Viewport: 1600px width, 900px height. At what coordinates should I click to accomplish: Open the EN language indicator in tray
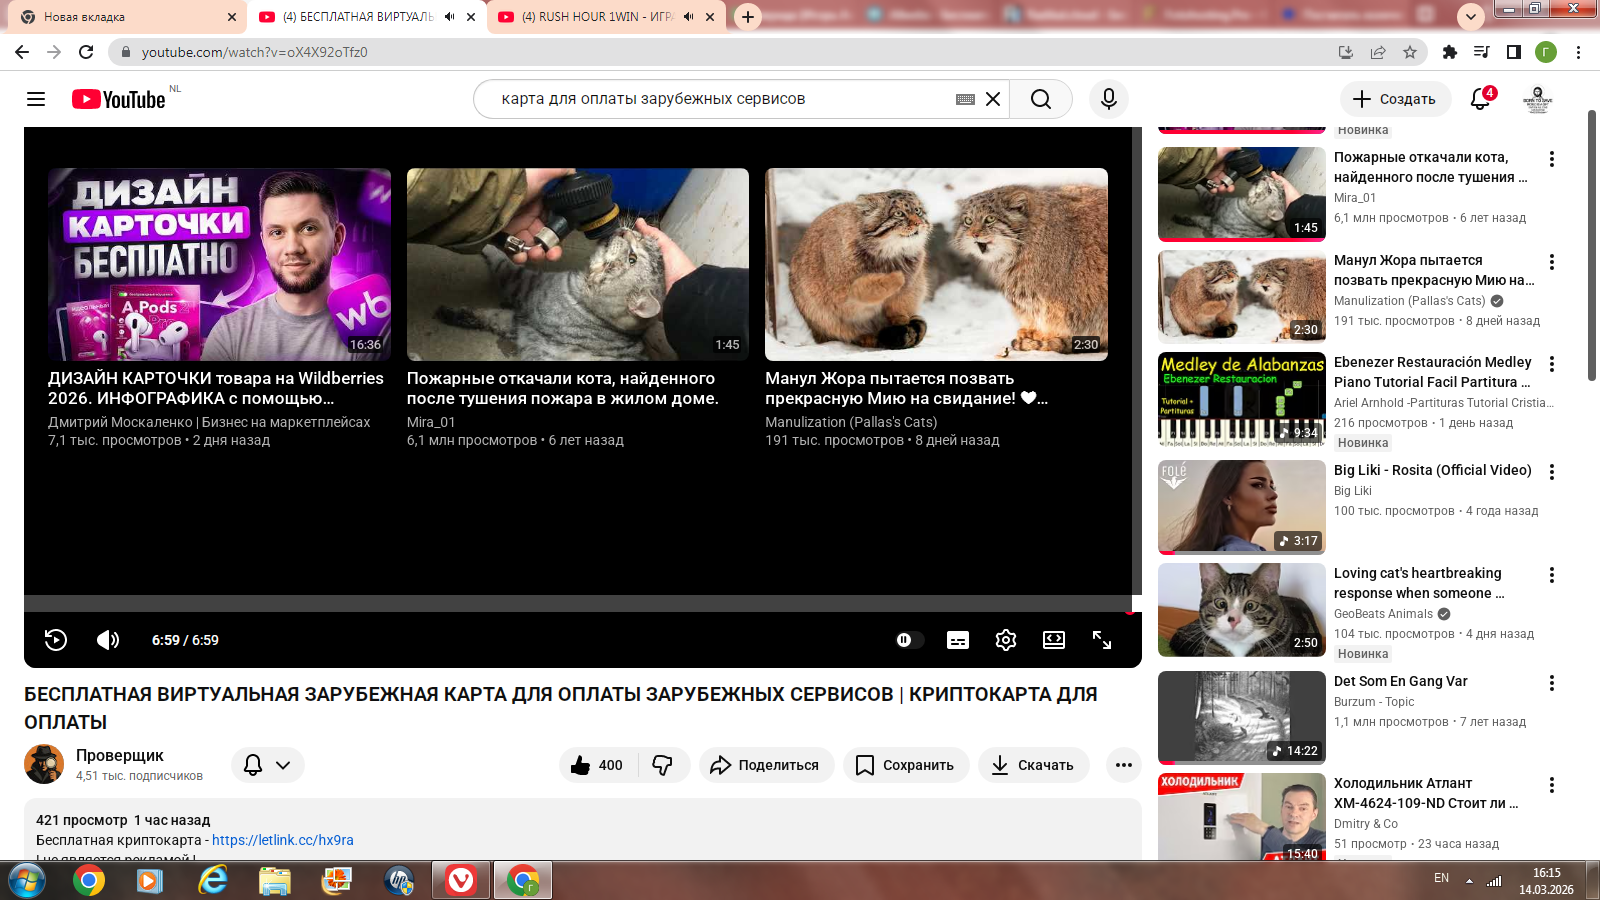[x=1441, y=878]
